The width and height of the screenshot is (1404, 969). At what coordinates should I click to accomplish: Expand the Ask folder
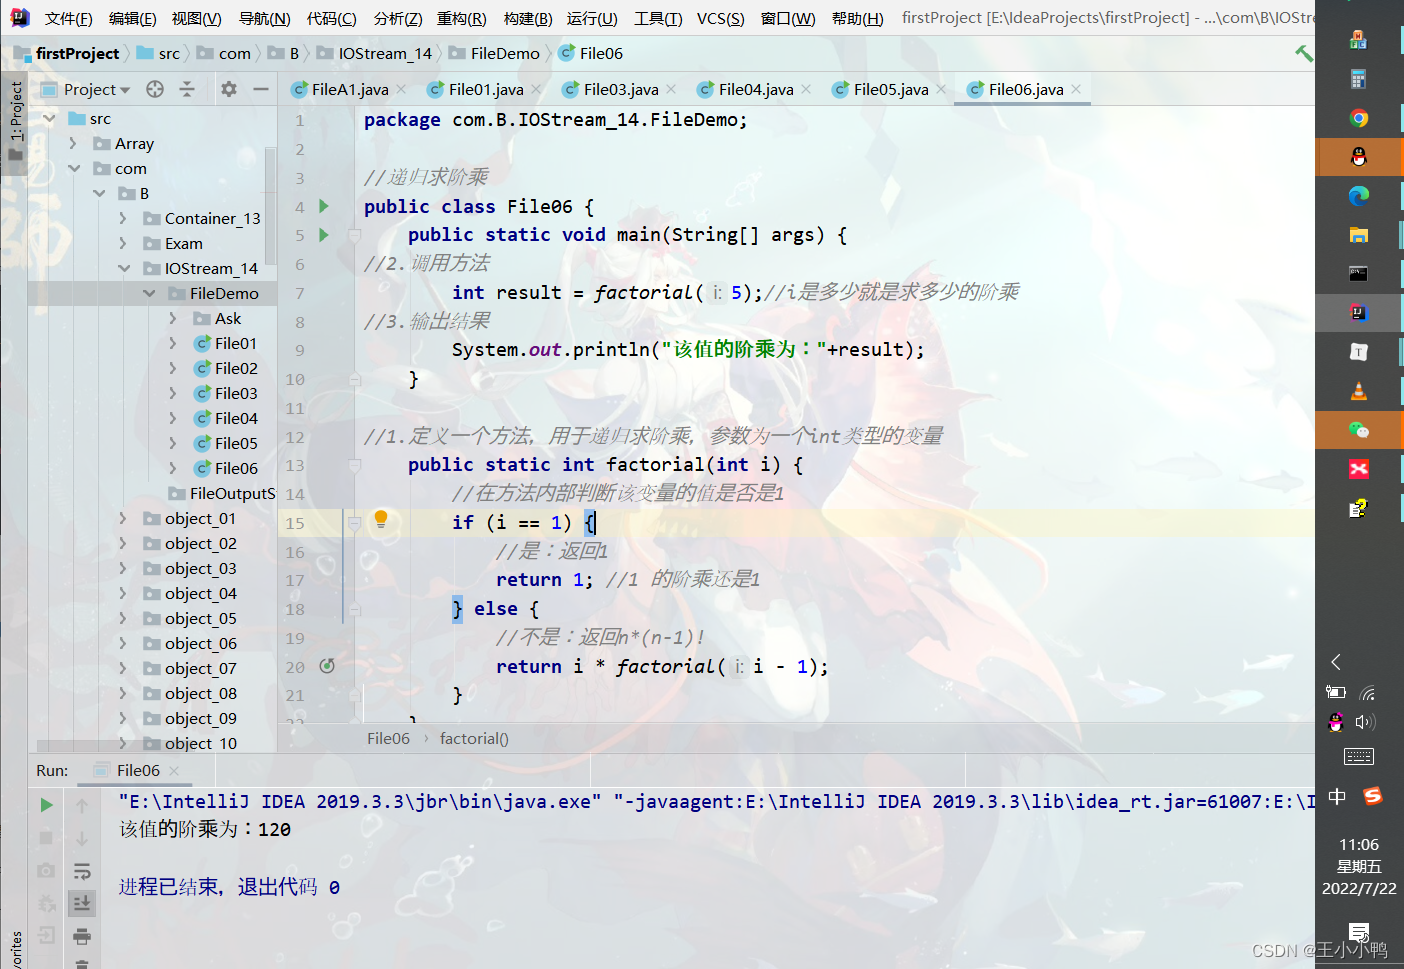coord(173,318)
